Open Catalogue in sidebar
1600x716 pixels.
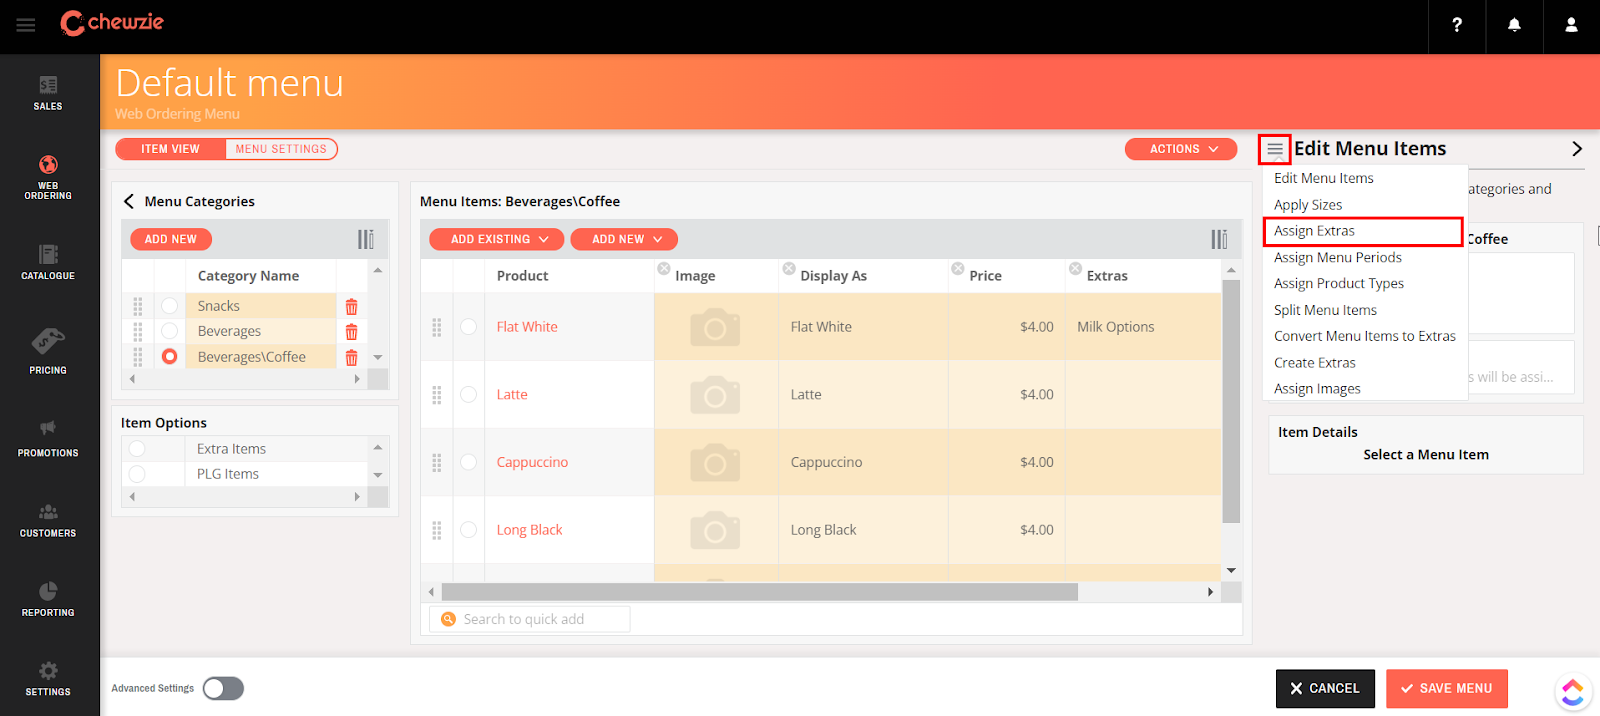point(48,262)
